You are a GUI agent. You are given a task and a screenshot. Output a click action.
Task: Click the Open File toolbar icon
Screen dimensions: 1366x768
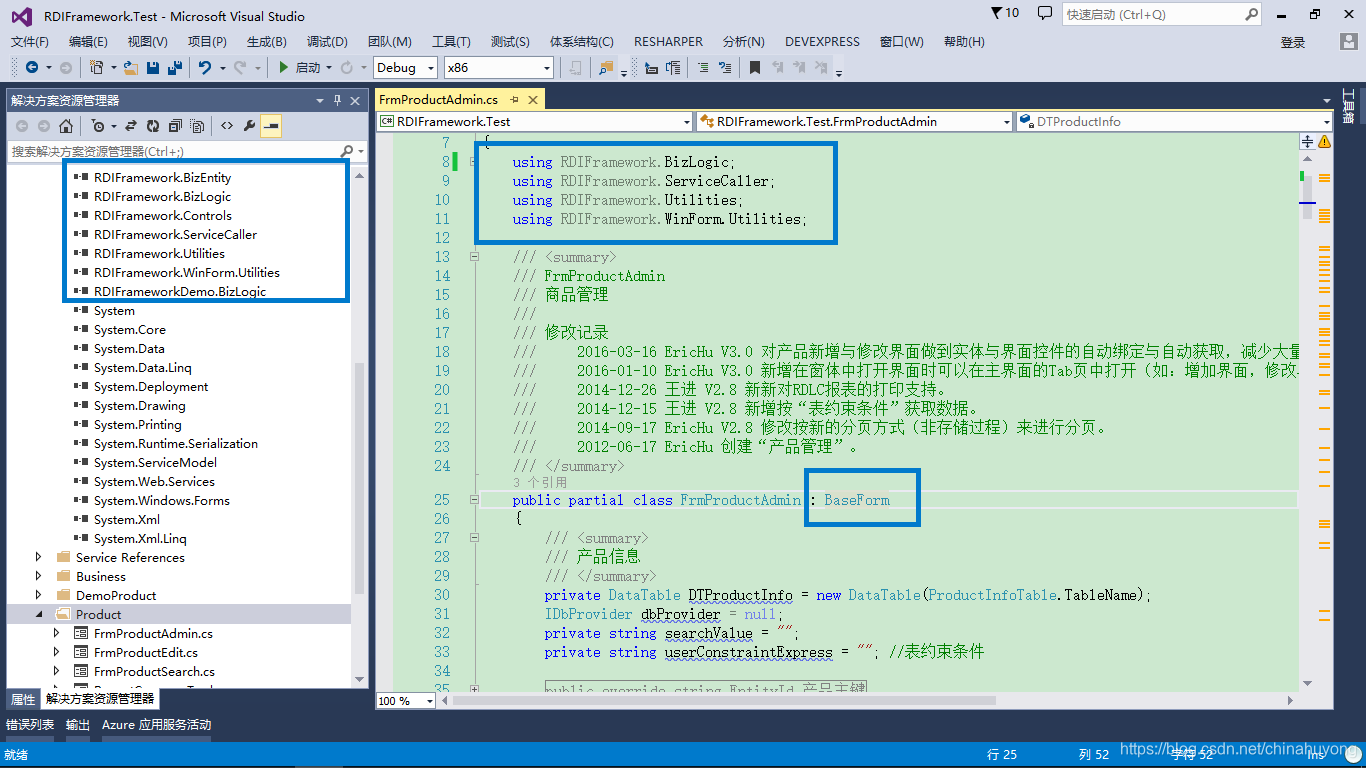(x=132, y=67)
